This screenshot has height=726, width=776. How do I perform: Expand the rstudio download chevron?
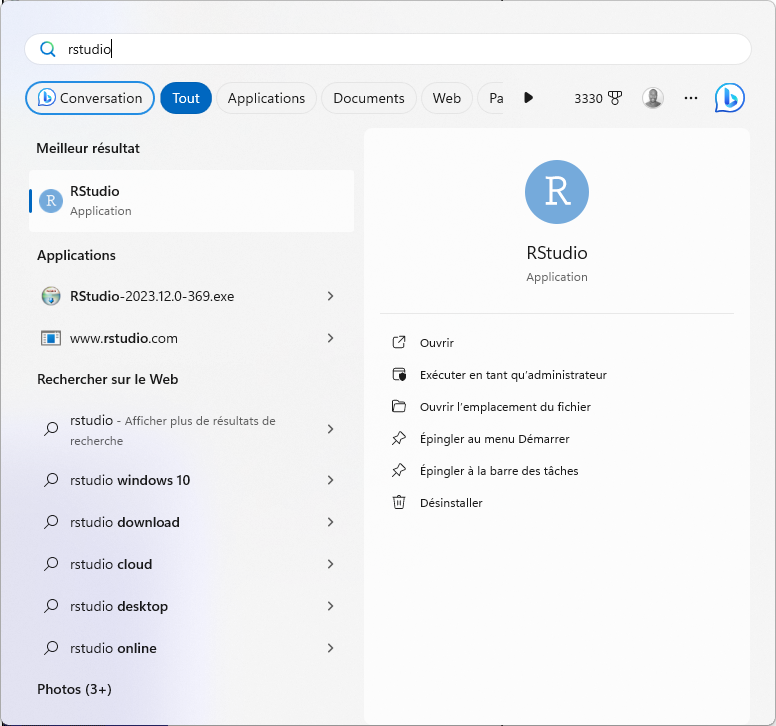330,522
